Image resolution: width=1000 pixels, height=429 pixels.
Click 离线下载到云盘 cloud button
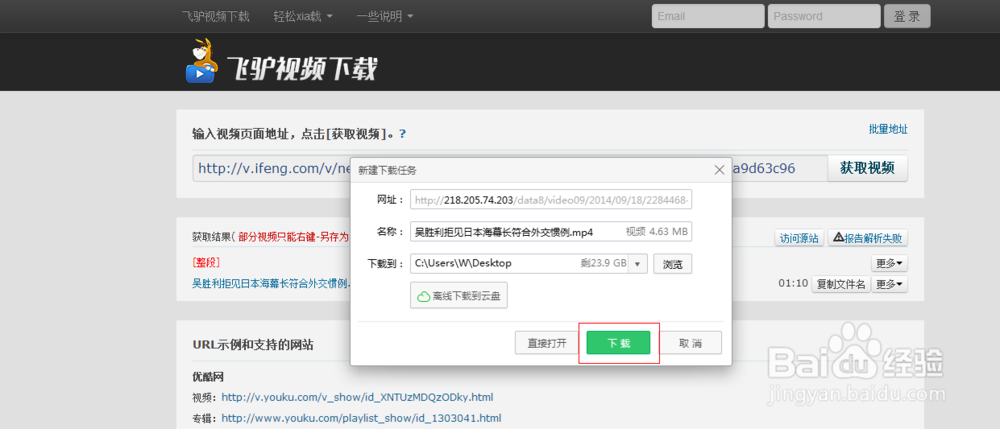pos(459,296)
